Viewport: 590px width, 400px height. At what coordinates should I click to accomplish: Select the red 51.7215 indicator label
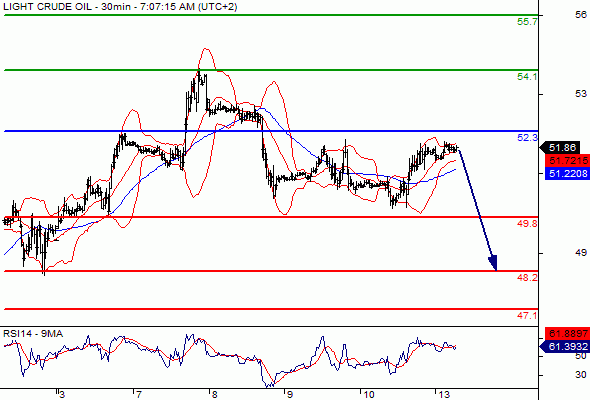[x=567, y=161]
